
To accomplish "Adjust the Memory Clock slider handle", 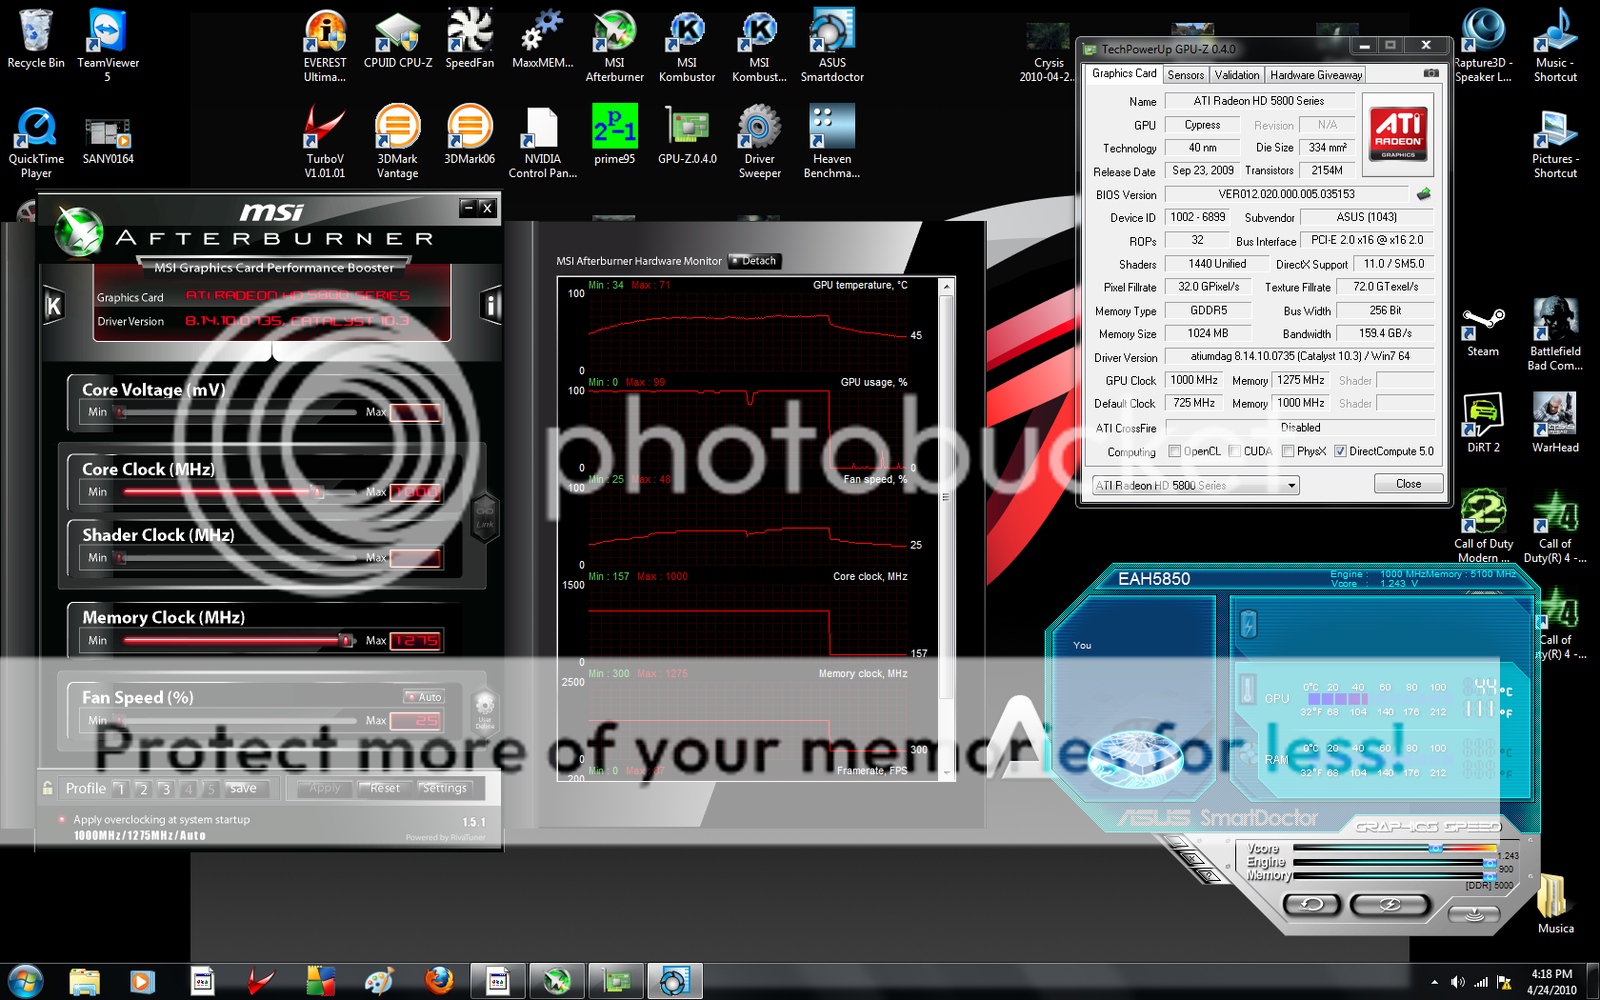I will coord(346,640).
